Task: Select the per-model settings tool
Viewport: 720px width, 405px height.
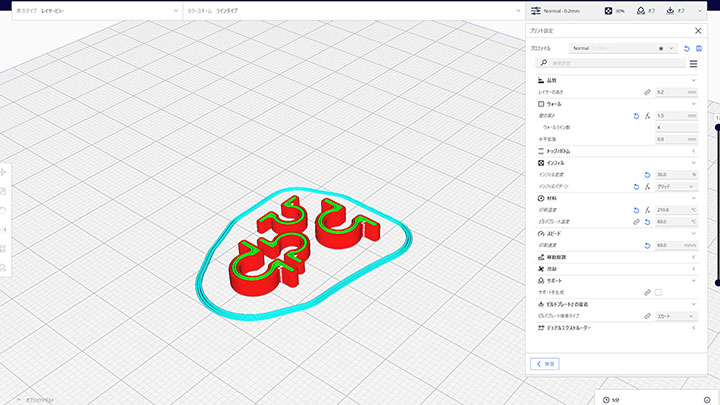Action: [x=3, y=249]
